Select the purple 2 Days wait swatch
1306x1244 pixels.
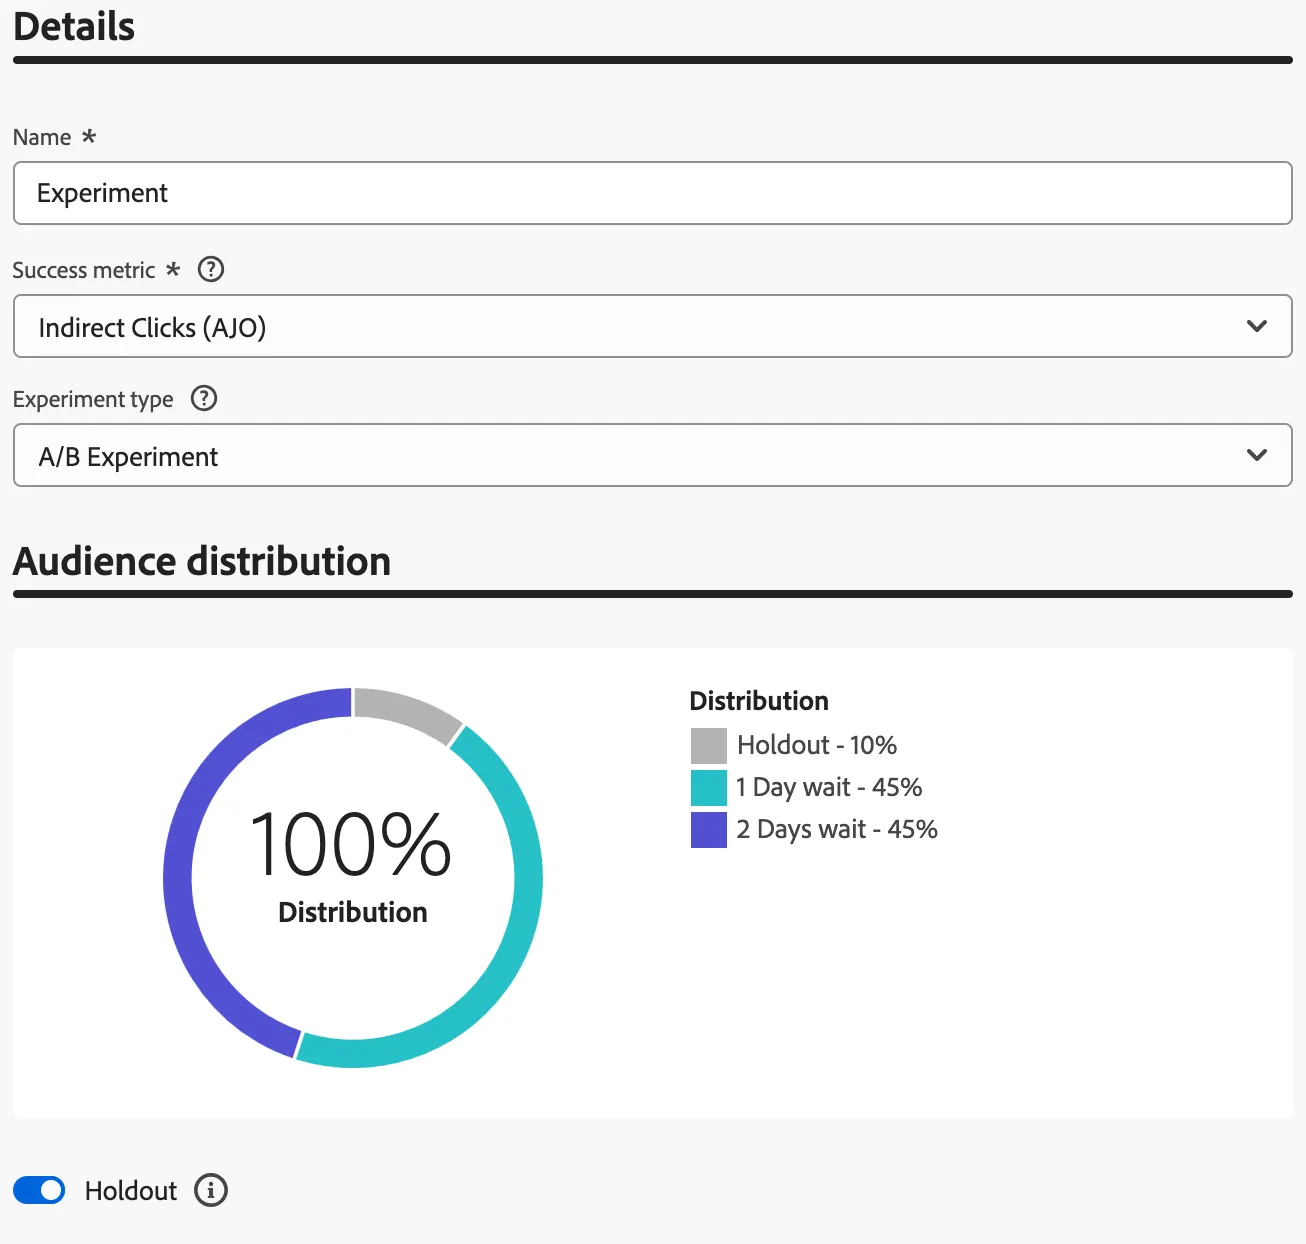click(x=709, y=830)
